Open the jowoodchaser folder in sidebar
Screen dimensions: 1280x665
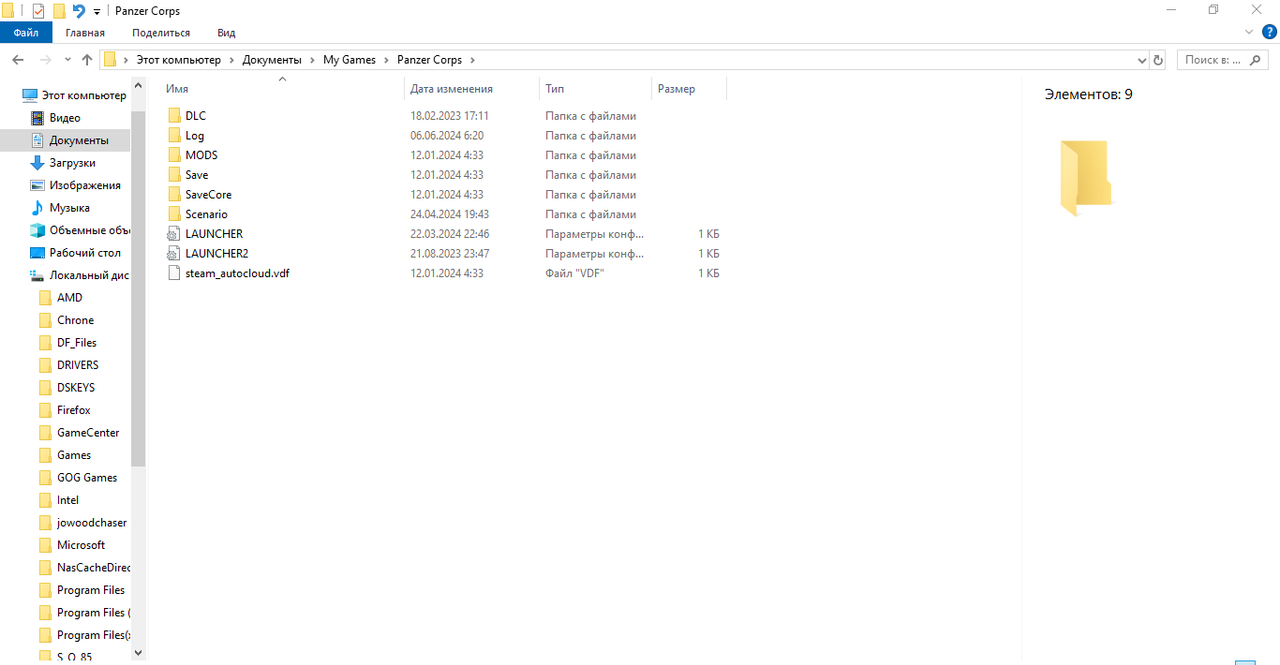(x=91, y=523)
